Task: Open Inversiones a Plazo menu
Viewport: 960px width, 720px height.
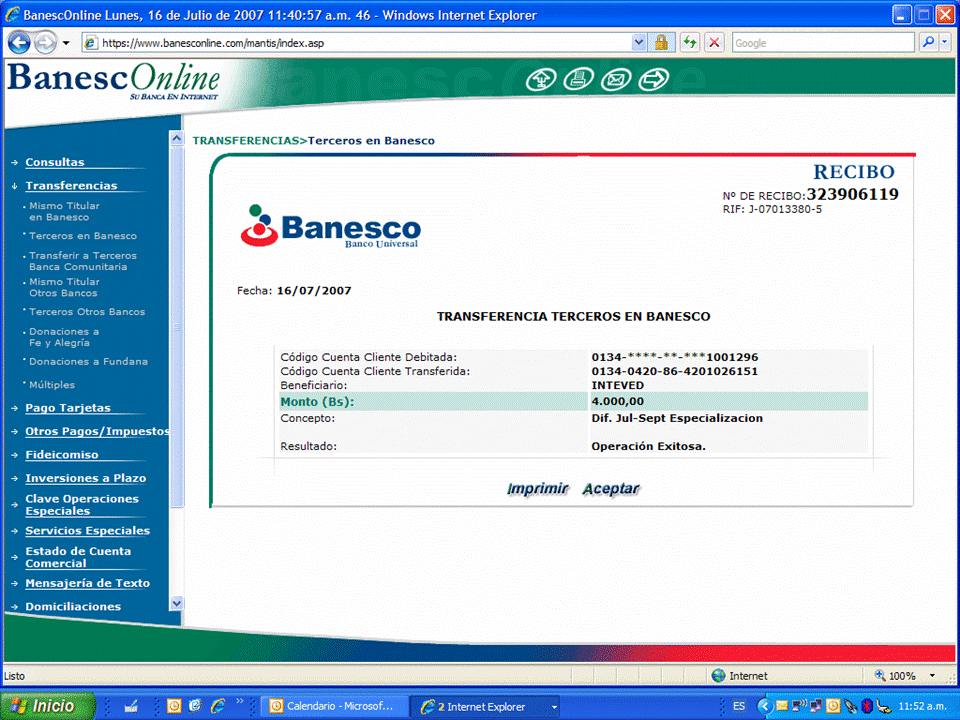Action: coord(86,478)
